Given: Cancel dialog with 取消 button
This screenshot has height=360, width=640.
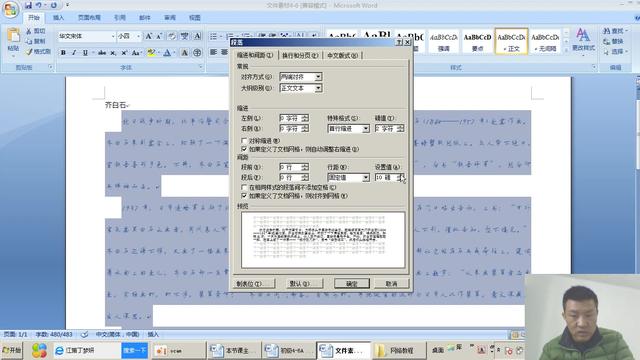Looking at the screenshot, I should [391, 284].
